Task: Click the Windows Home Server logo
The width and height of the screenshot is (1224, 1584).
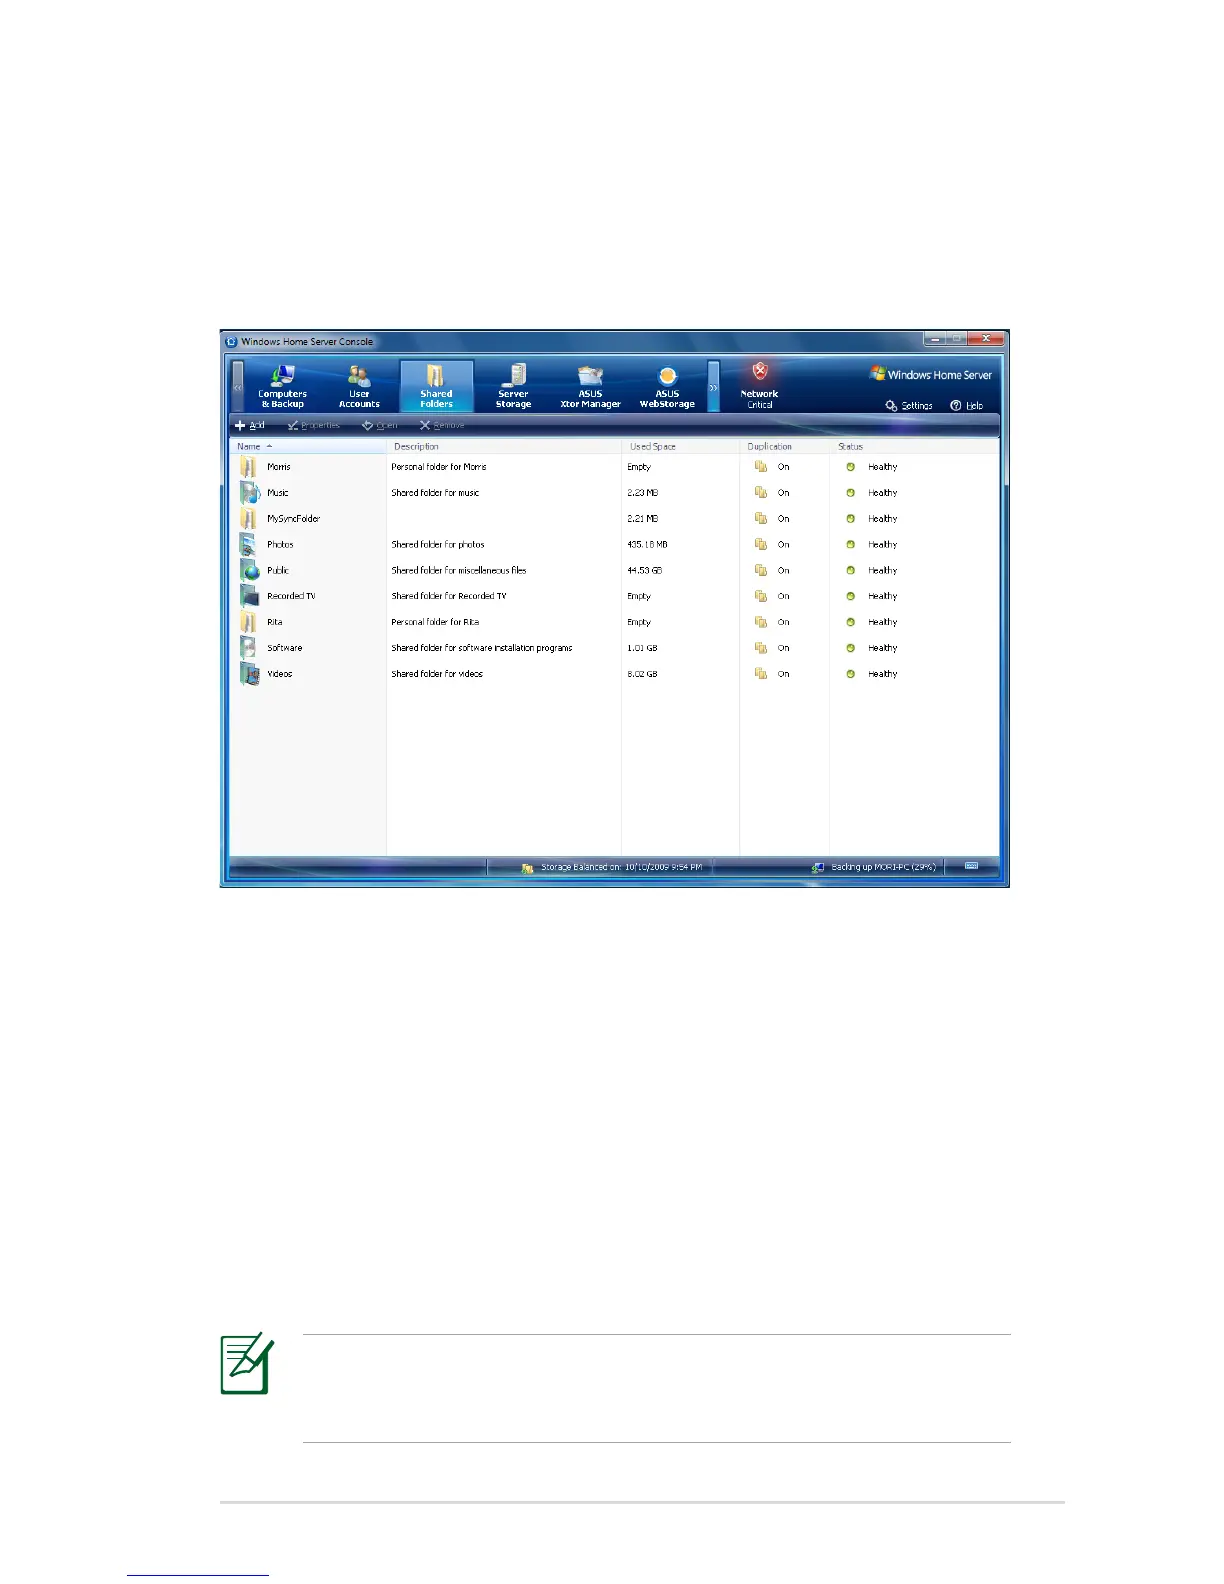Action: coord(931,374)
